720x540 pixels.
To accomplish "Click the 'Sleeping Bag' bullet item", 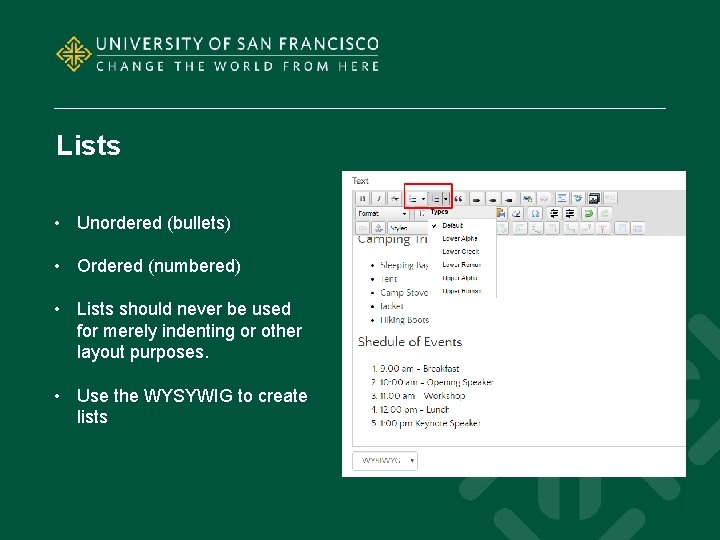I will [404, 265].
